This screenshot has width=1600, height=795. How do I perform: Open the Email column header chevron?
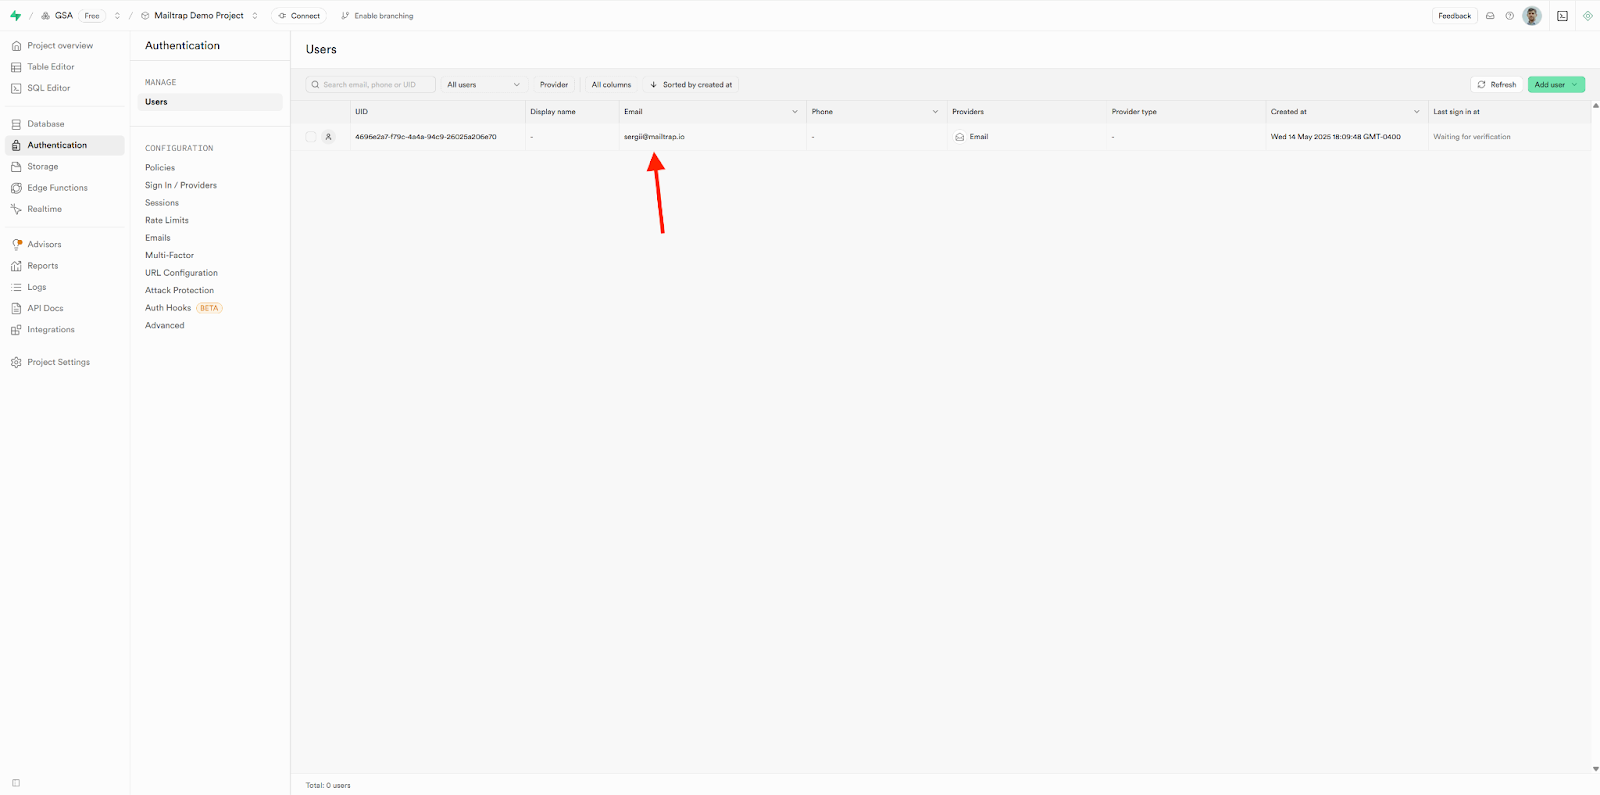(x=795, y=112)
